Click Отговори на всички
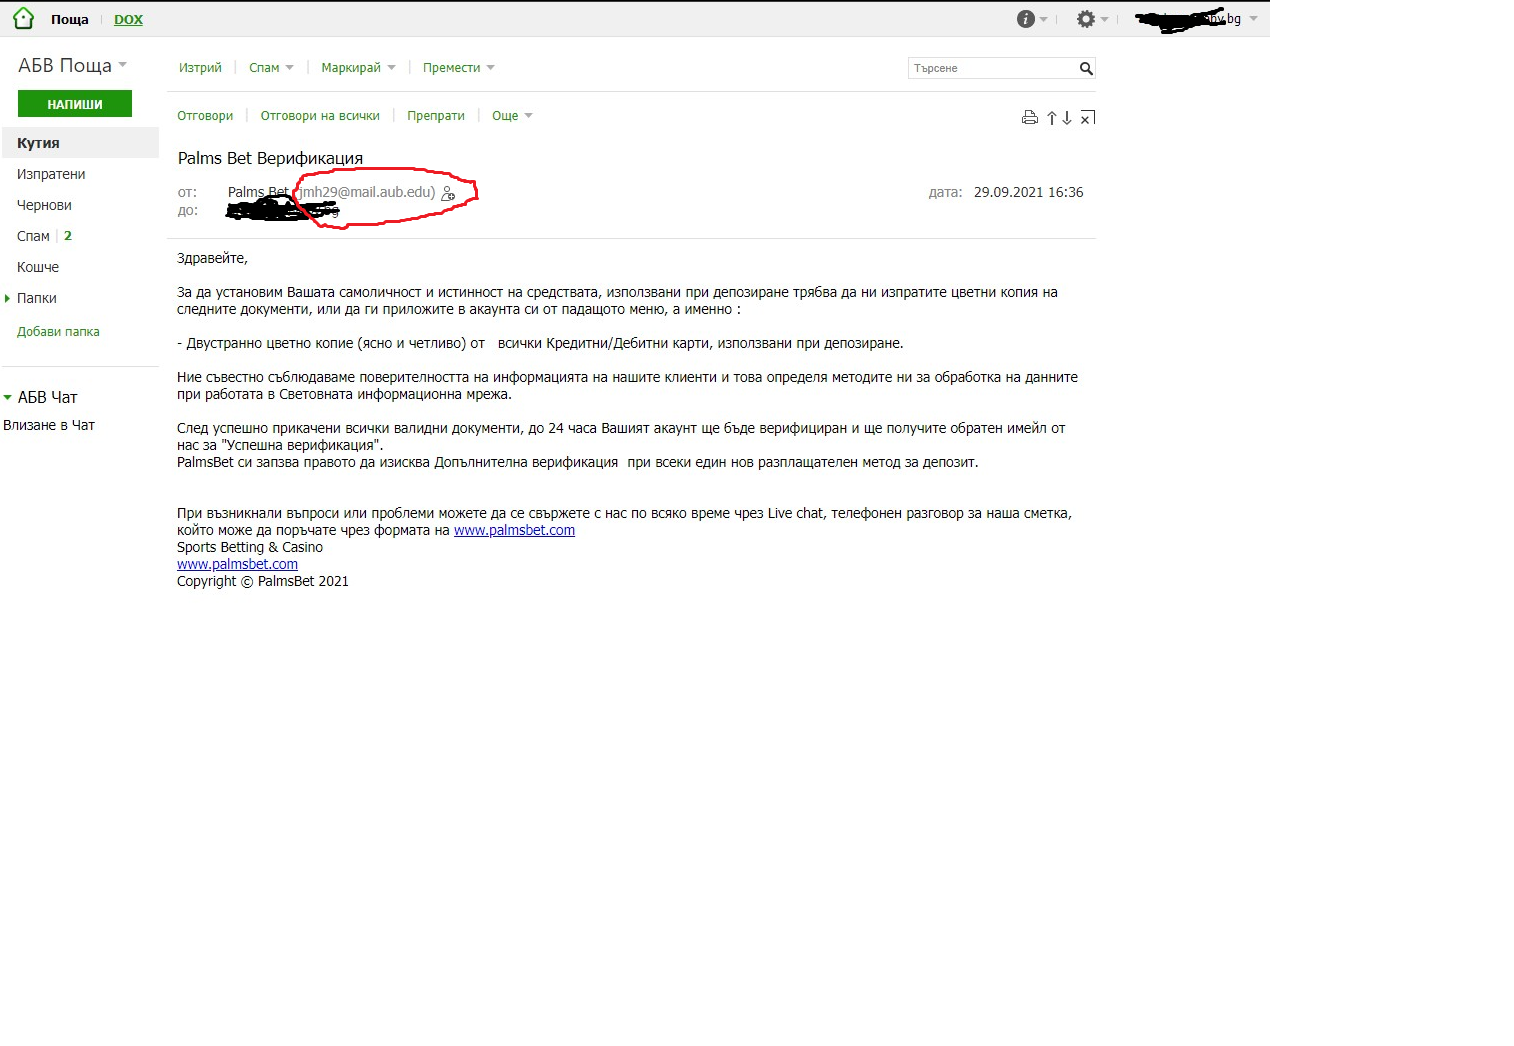The width and height of the screenshot is (1514, 1046). click(x=320, y=116)
